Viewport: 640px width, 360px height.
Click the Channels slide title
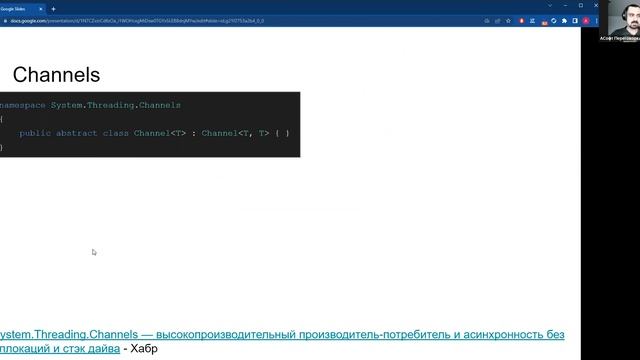(x=56, y=75)
